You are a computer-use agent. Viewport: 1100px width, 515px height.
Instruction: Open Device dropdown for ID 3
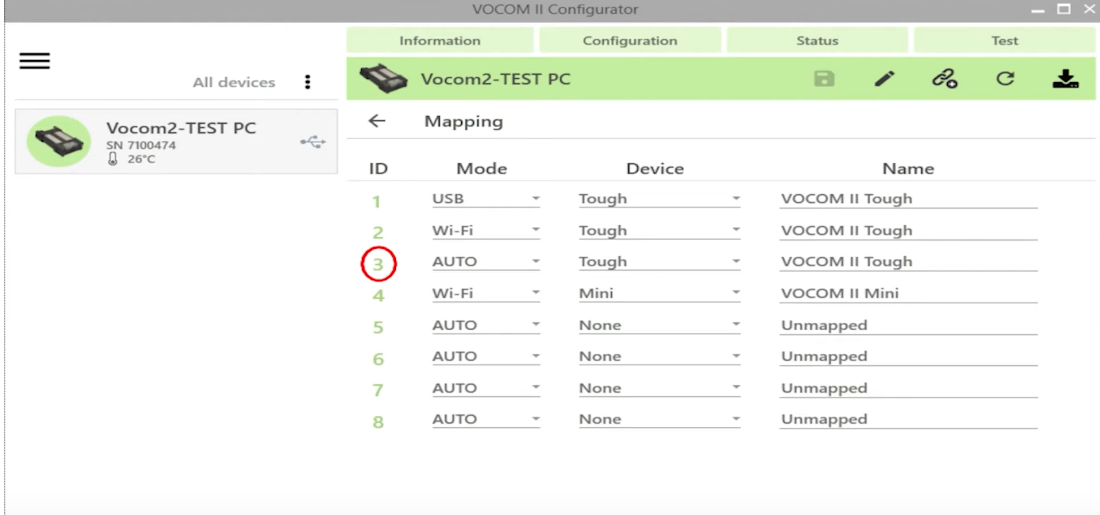point(659,262)
